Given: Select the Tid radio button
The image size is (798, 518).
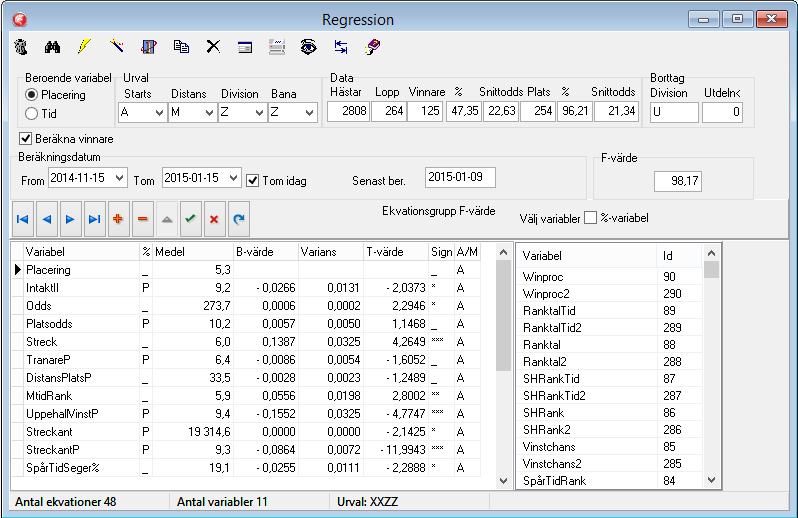Looking at the screenshot, I should [32, 113].
